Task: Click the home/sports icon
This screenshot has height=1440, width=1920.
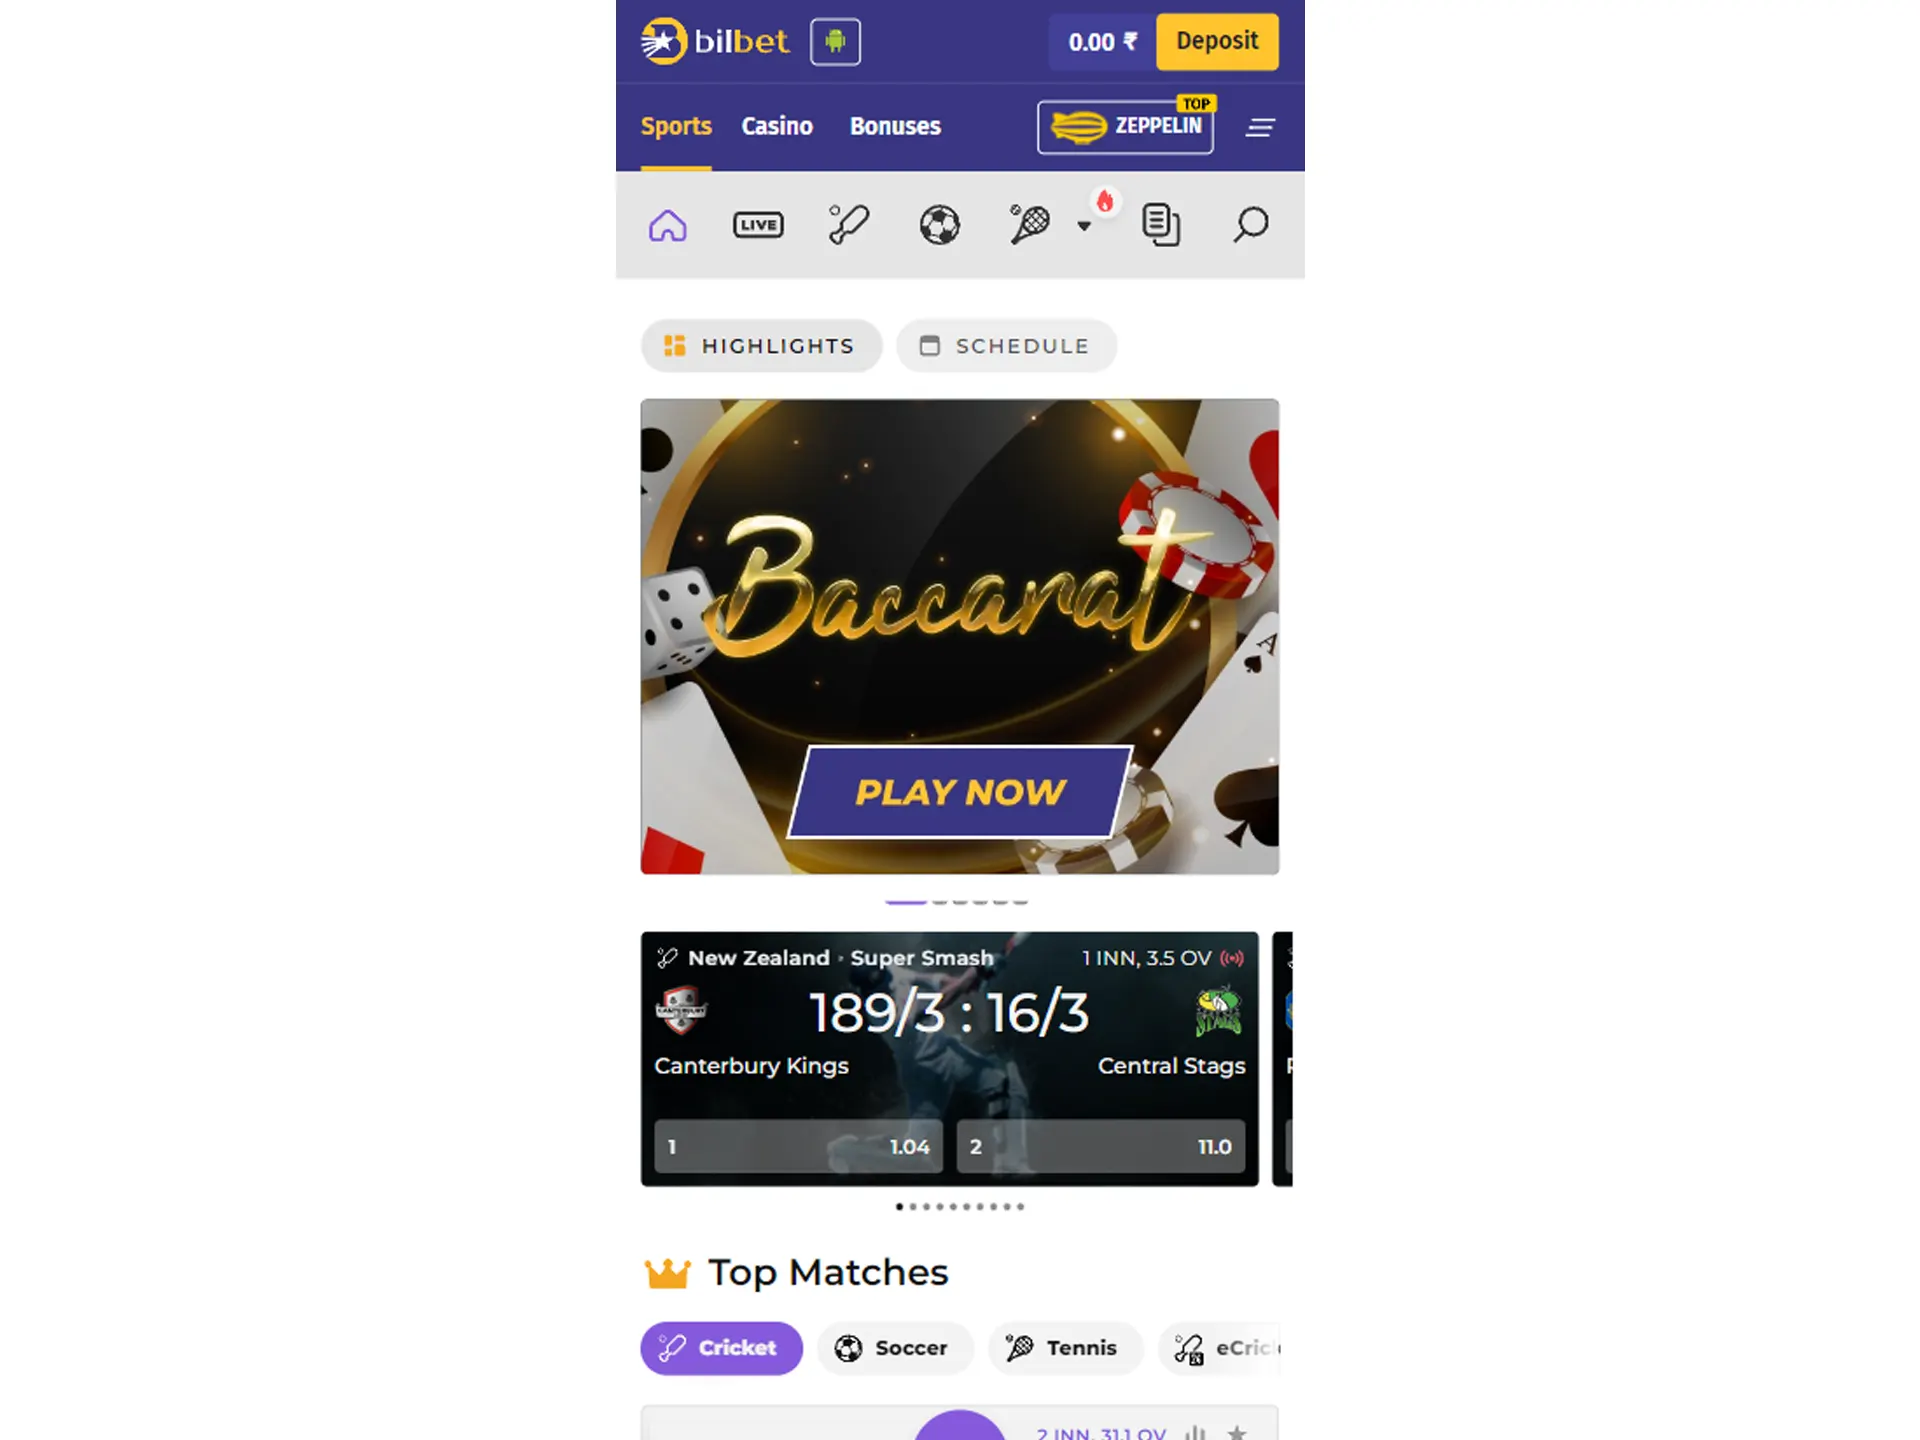Action: point(668,224)
